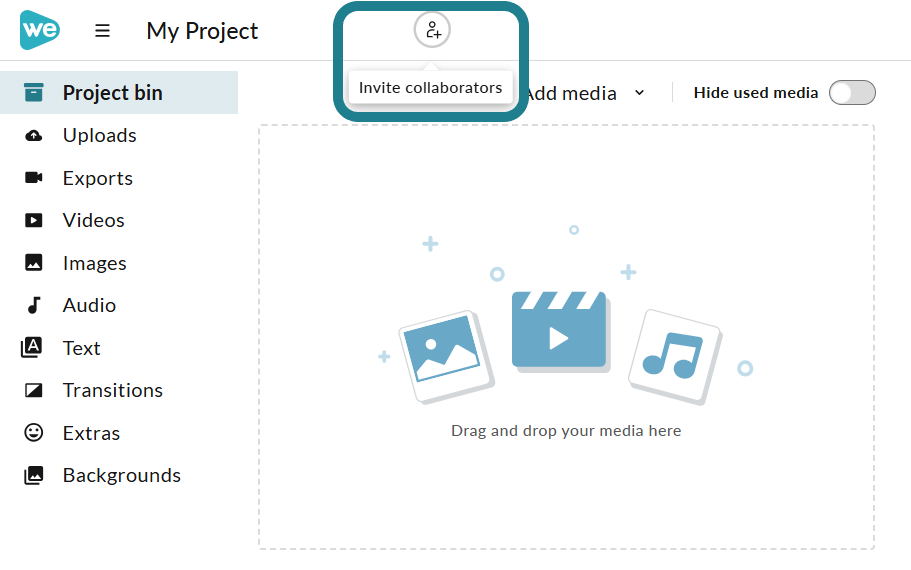Click the Invite collaborators person icon
Viewport: 911px width, 570px height.
tap(432, 30)
